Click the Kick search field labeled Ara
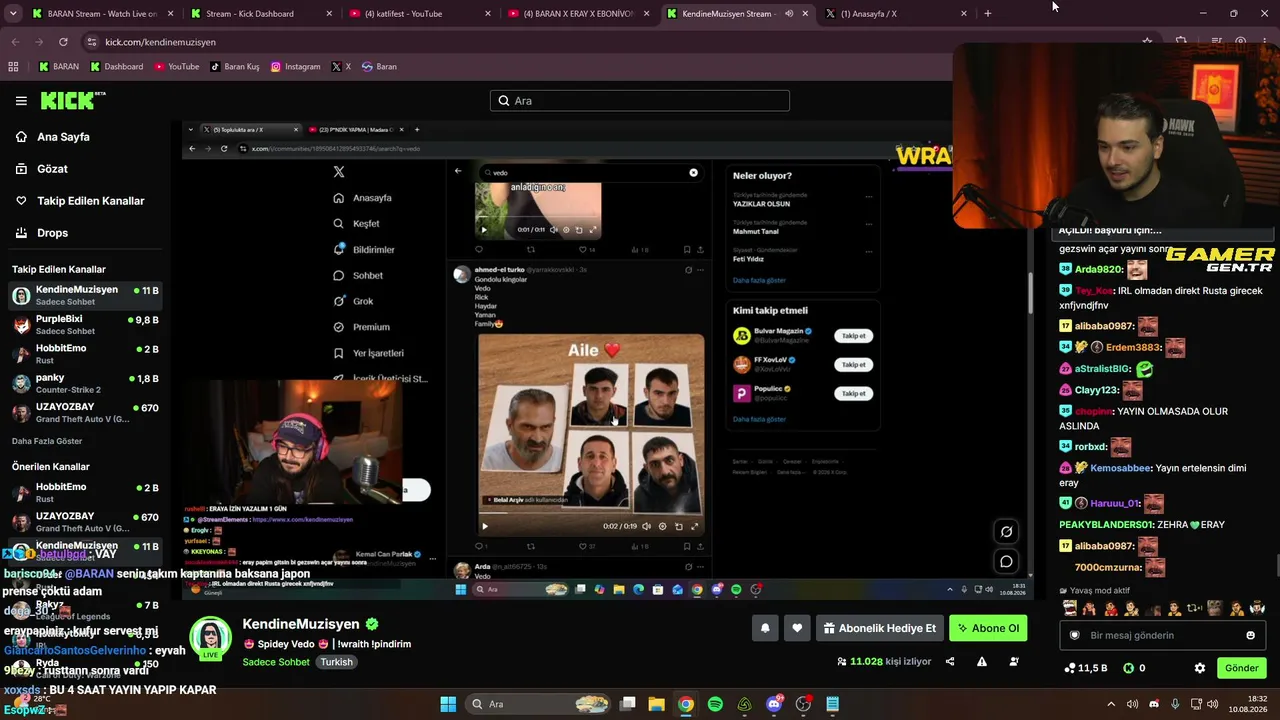This screenshot has height=720, width=1280. [x=640, y=101]
